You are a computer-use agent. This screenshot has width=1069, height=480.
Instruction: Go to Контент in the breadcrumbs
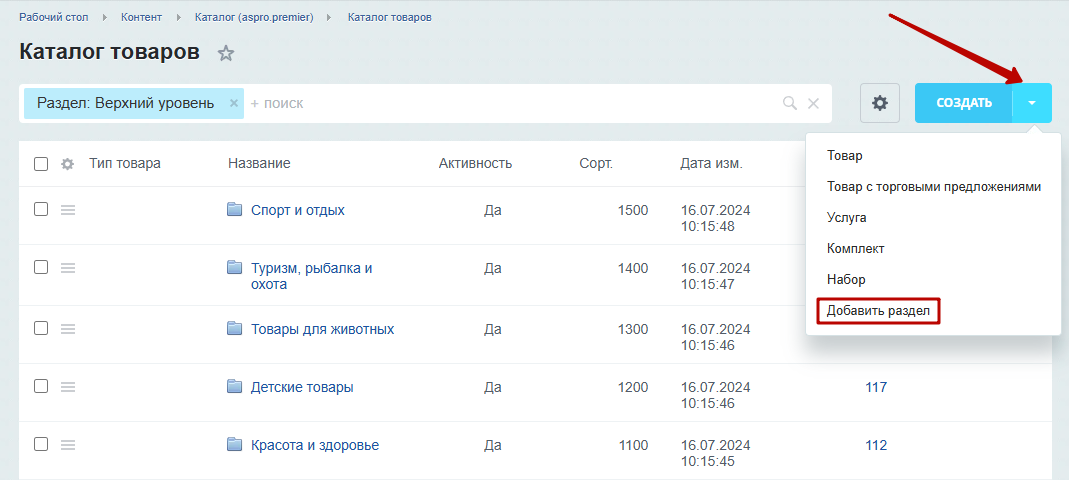(142, 17)
